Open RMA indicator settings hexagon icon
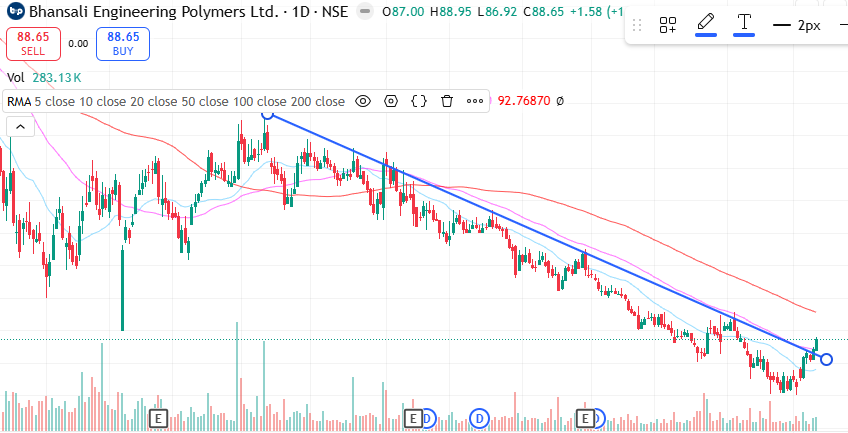Screen dimensions: 848x433 (391, 101)
